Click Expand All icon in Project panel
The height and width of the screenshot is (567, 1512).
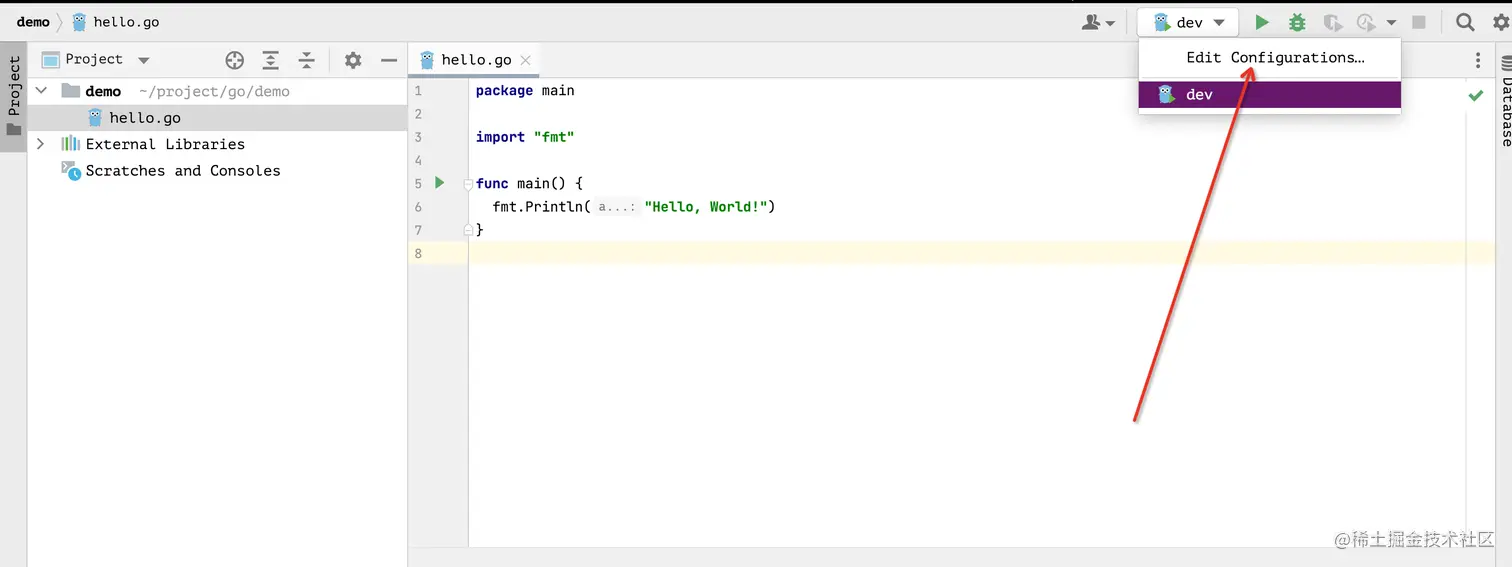270,60
